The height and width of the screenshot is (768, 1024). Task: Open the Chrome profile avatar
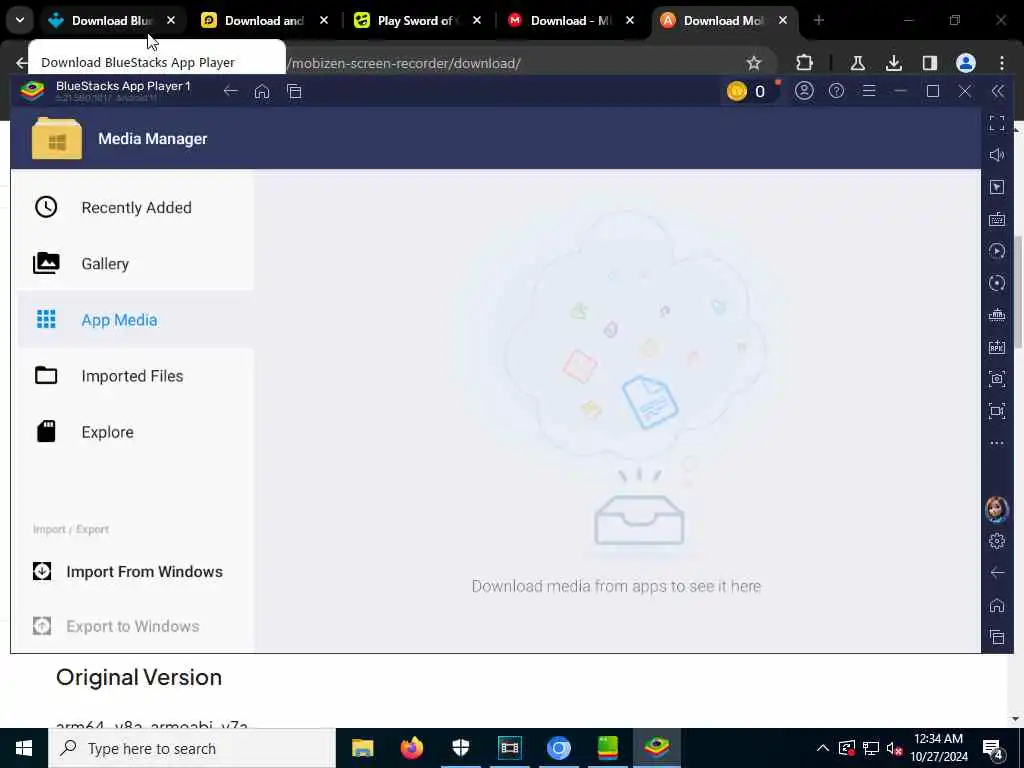[965, 63]
